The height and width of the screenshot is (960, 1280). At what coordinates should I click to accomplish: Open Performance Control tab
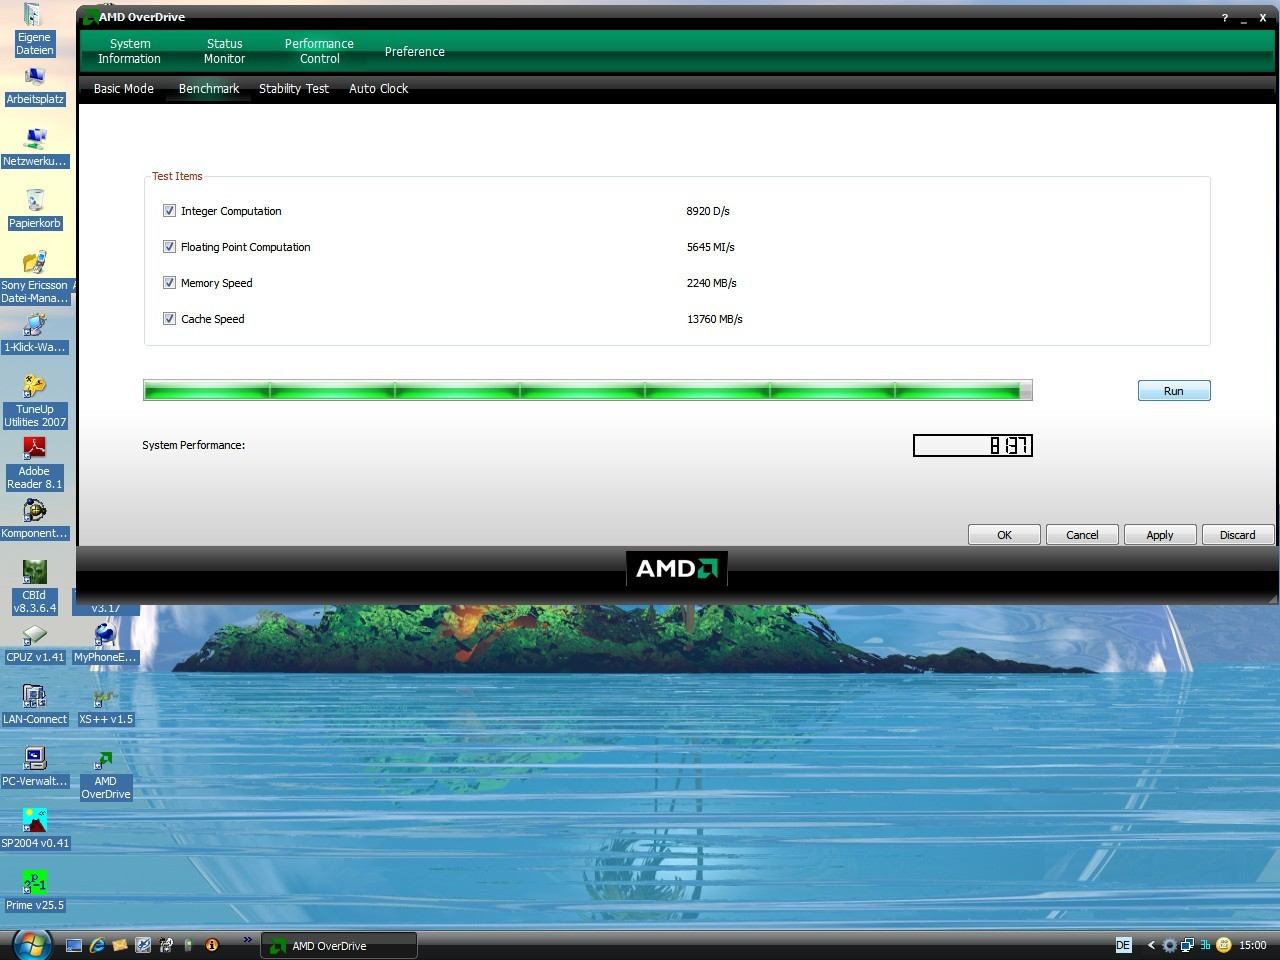319,51
